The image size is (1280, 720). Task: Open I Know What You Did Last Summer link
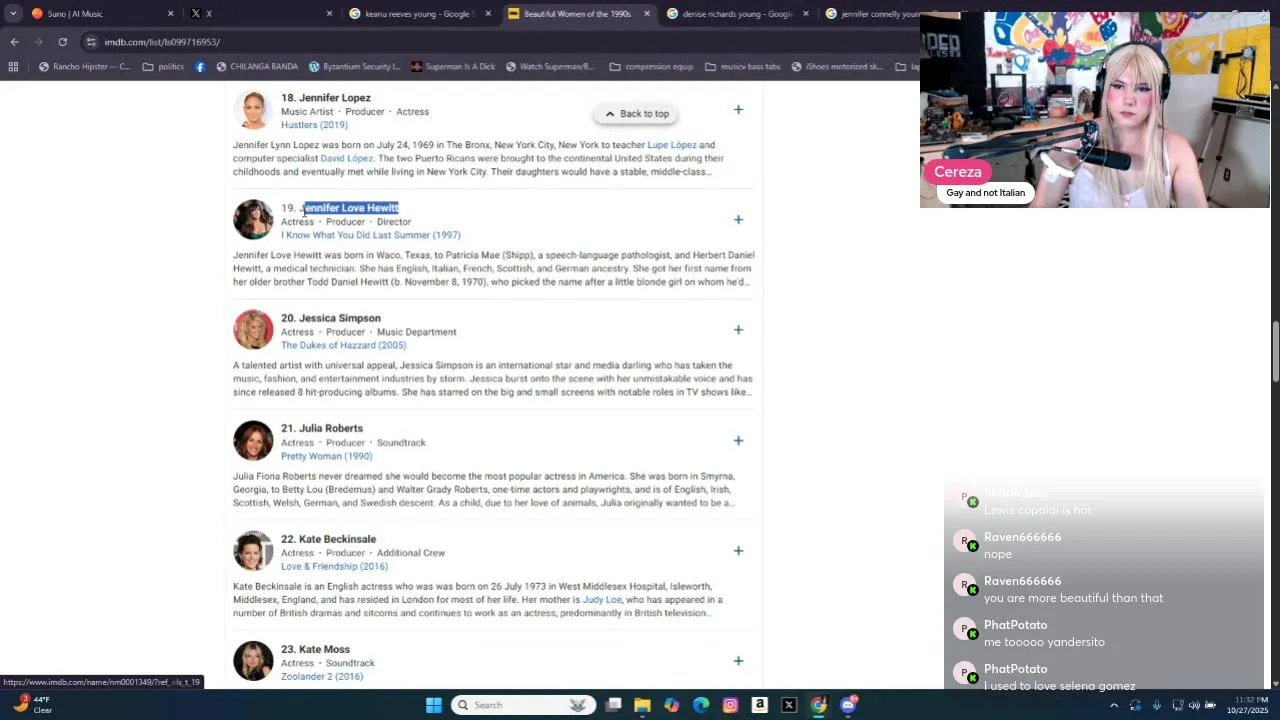tap(371, 235)
